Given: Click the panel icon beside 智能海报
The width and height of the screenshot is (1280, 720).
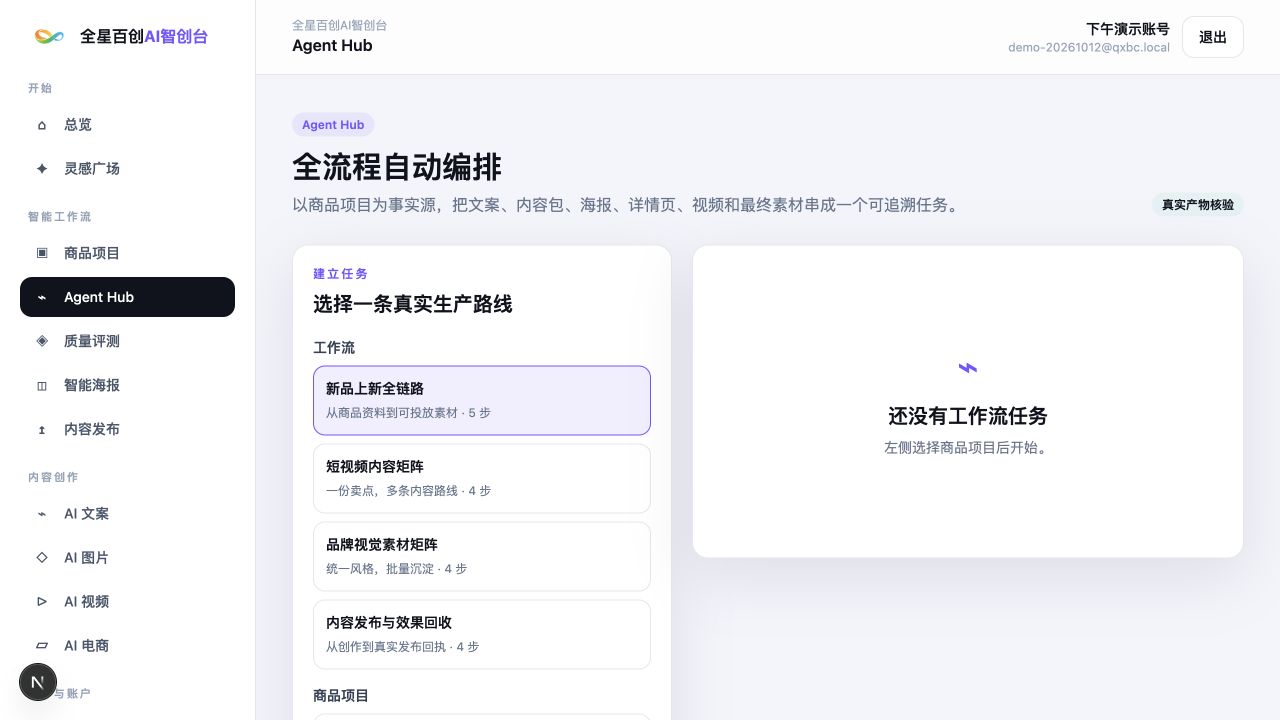Looking at the screenshot, I should click(42, 385).
